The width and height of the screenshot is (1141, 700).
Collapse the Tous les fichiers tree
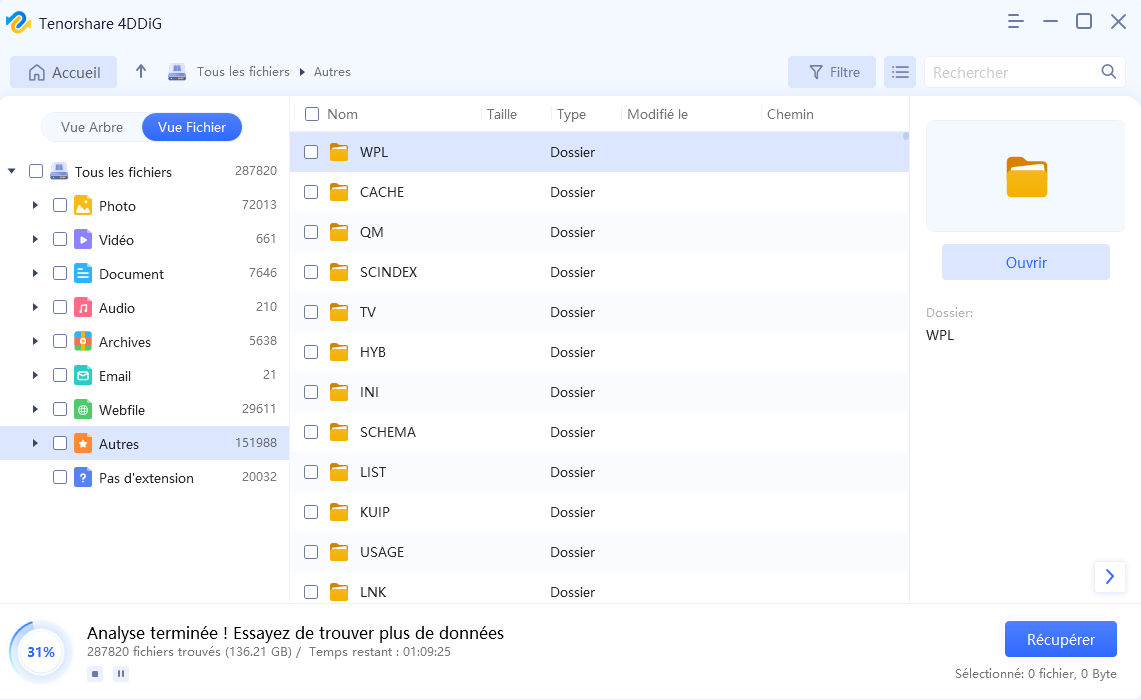click(x=12, y=172)
